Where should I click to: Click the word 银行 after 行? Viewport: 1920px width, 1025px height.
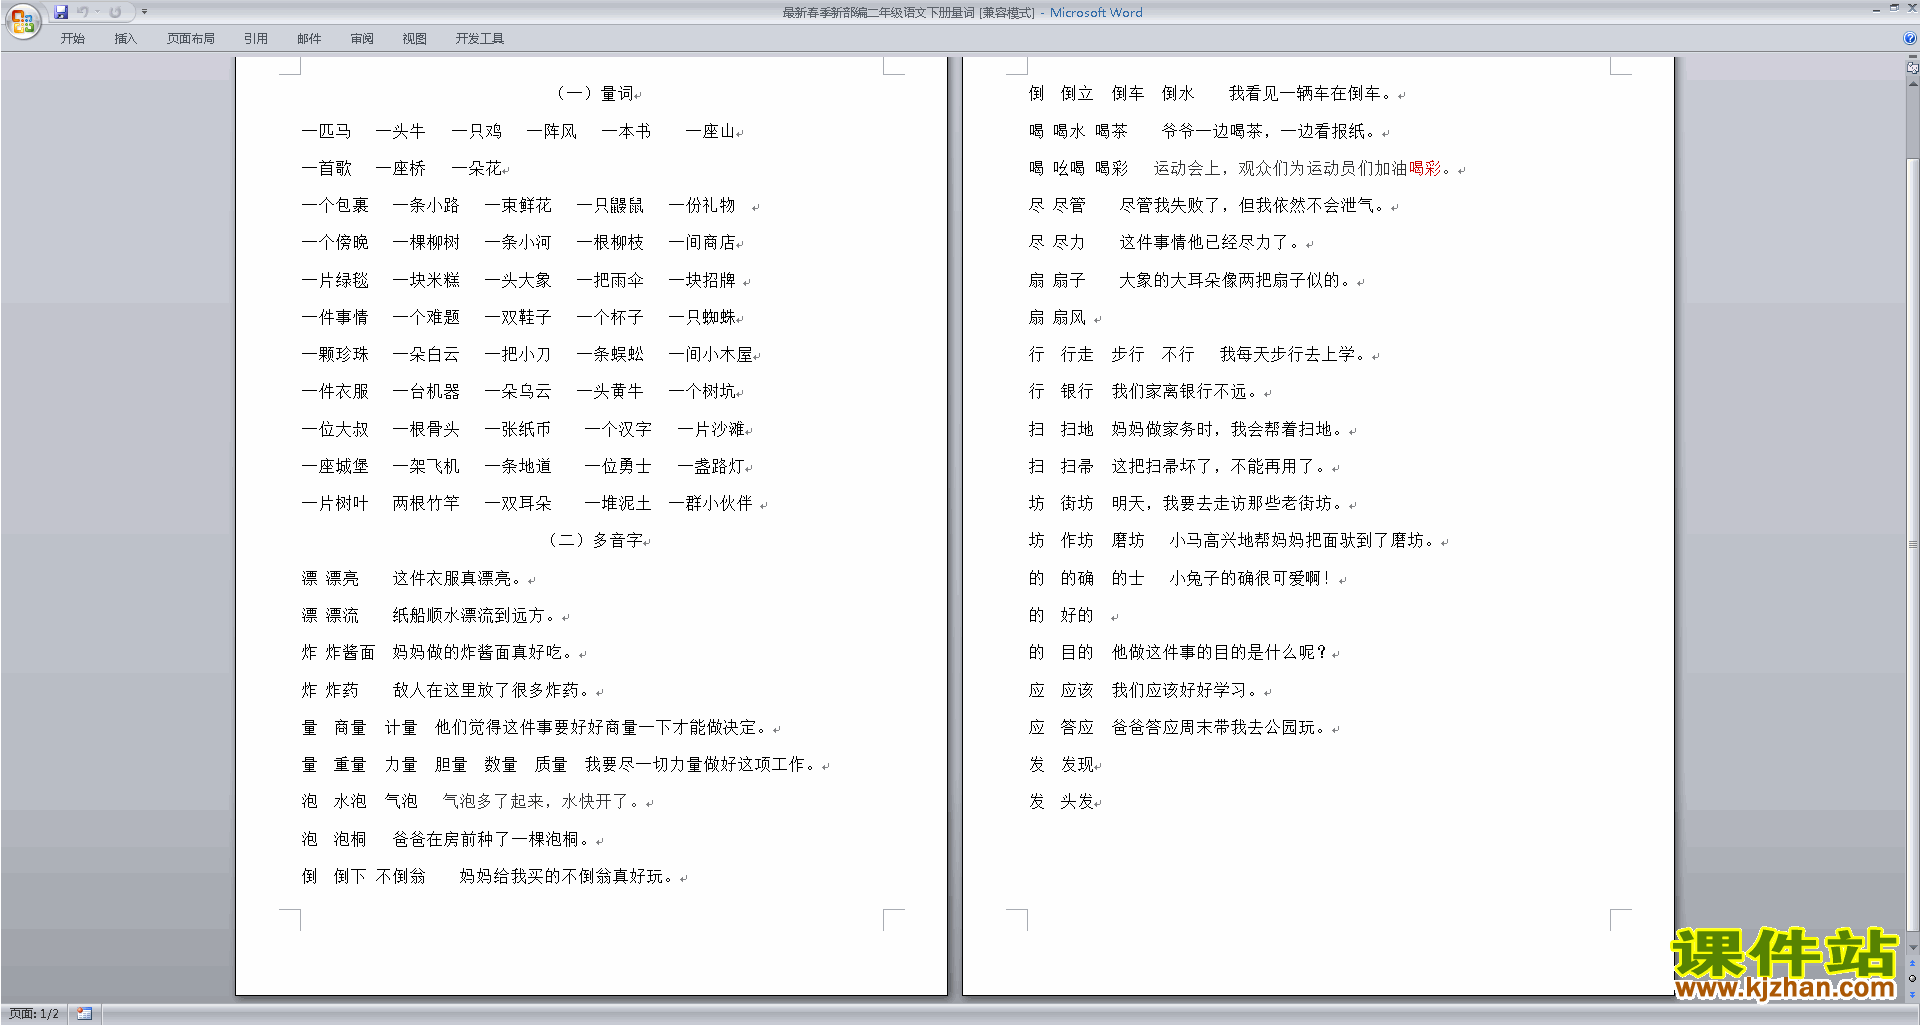1077,391
